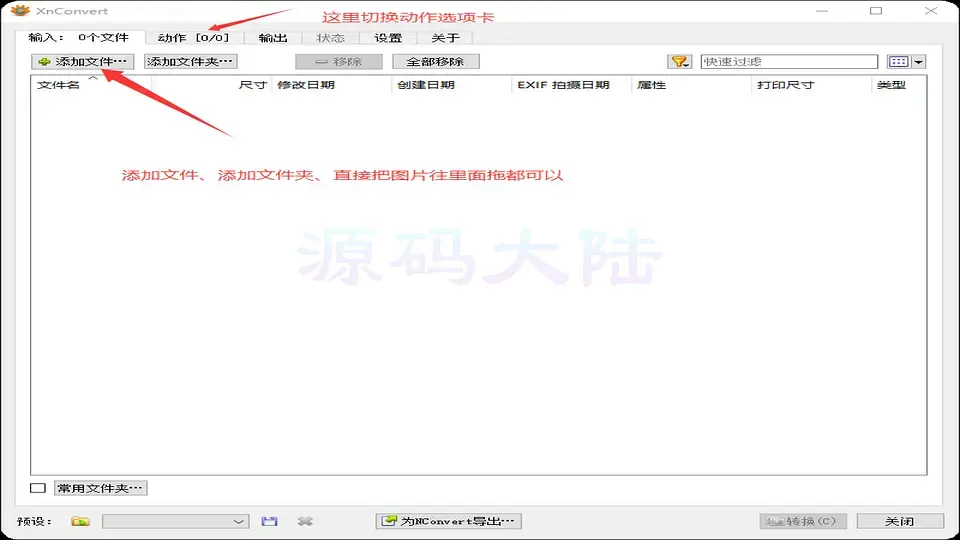Select the 输入 tab
This screenshot has width=960, height=540.
80,37
